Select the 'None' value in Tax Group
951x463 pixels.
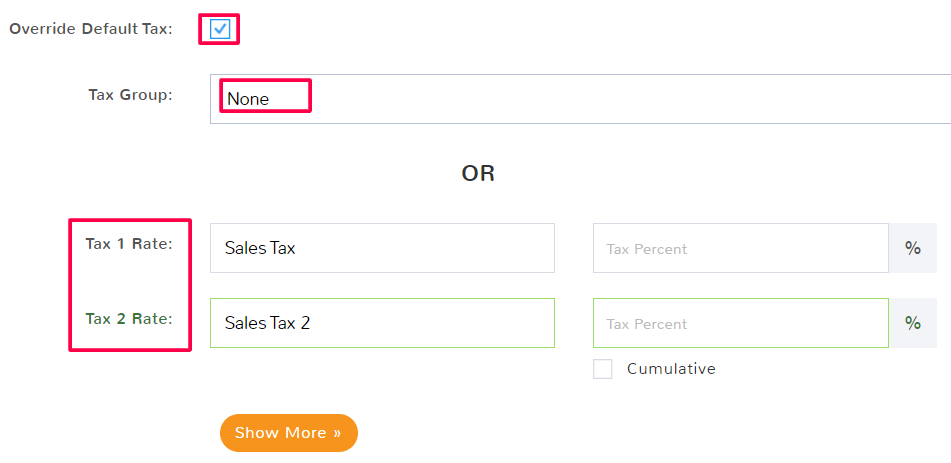[x=248, y=99]
